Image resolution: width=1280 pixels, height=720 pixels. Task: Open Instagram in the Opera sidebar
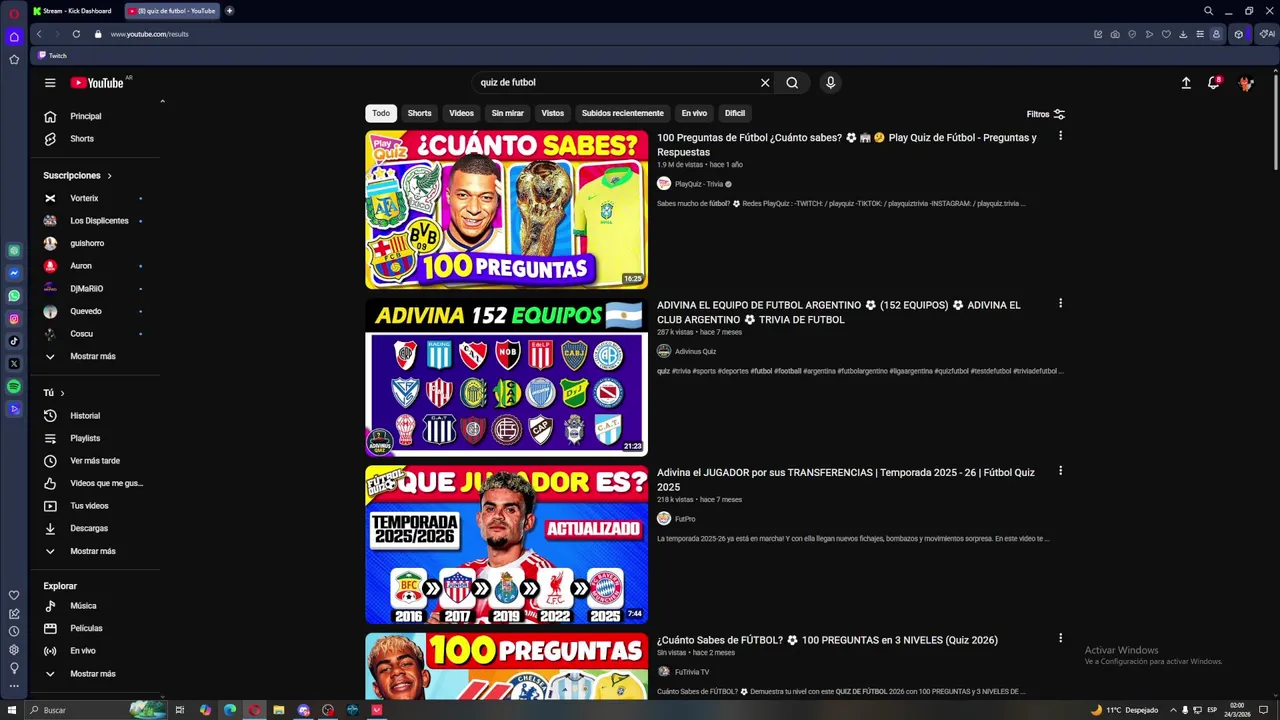(x=14, y=319)
